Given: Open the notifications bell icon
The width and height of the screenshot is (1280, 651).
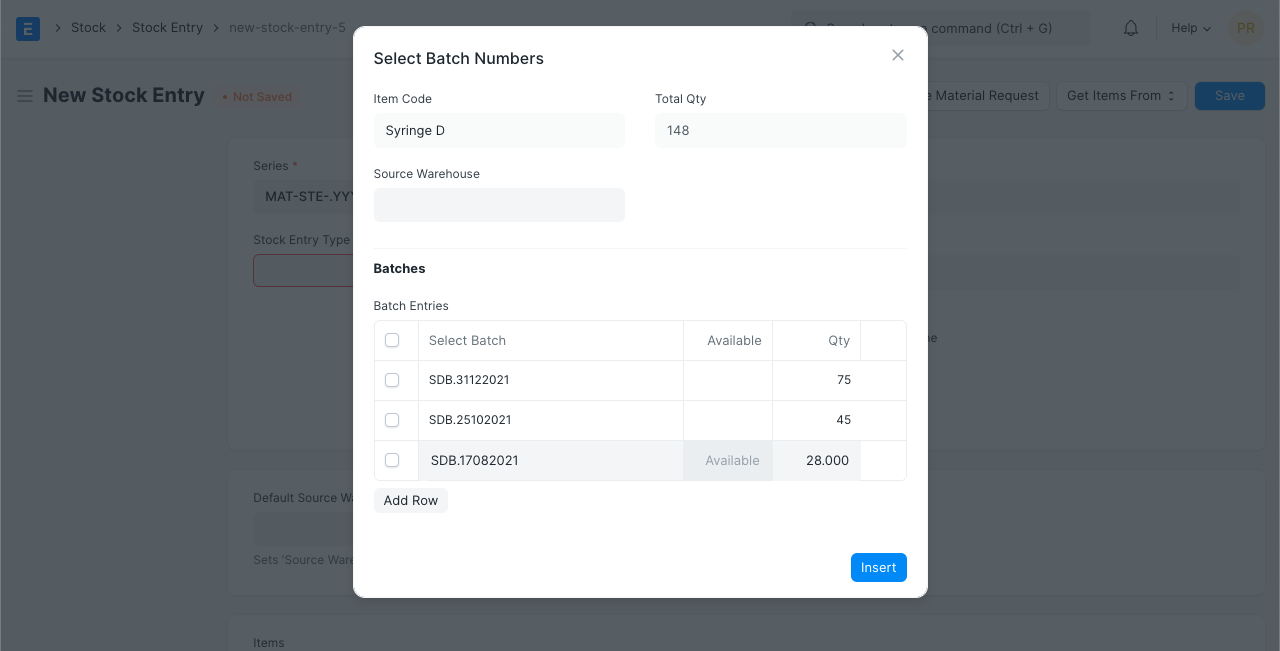Looking at the screenshot, I should click(1131, 28).
